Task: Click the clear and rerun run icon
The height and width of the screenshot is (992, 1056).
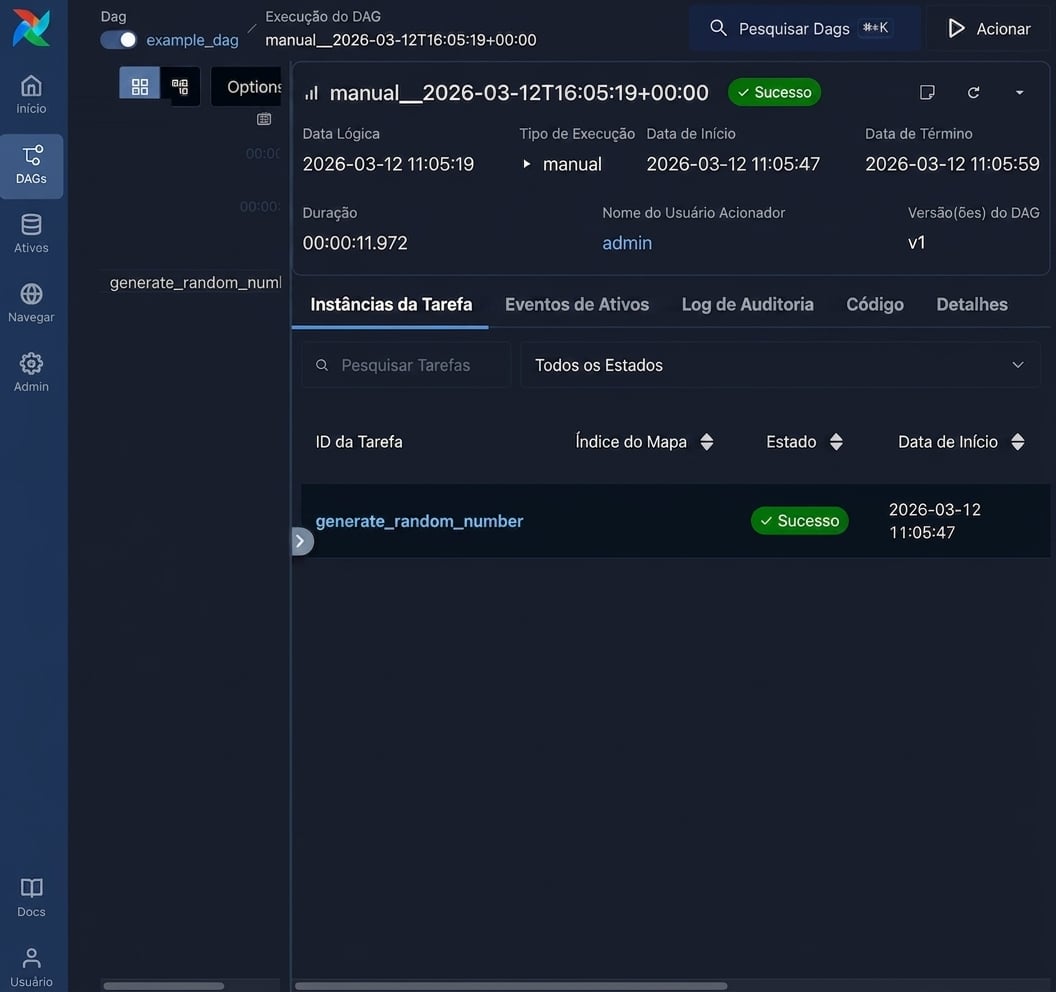Action: tap(973, 92)
